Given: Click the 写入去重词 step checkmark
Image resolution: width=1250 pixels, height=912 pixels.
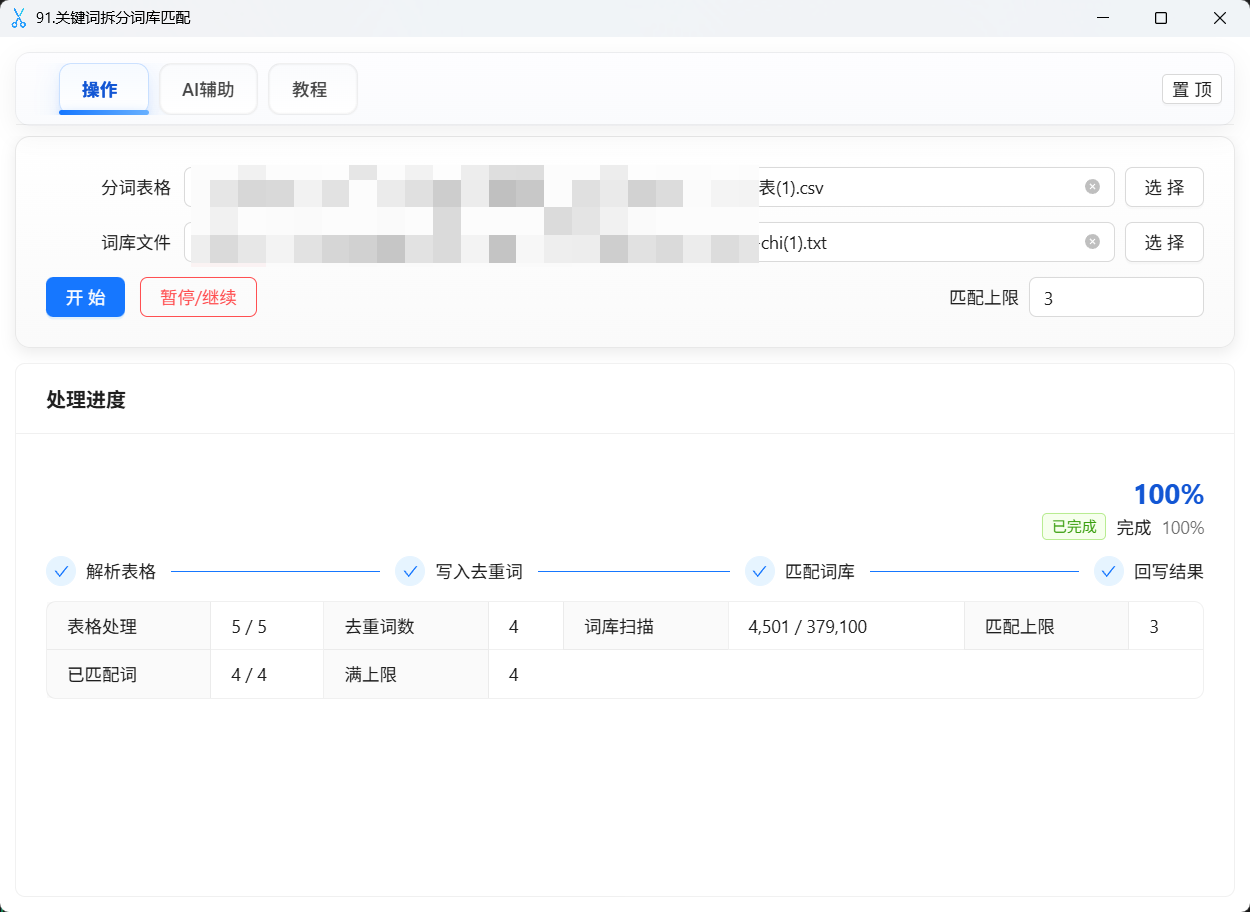Looking at the screenshot, I should pos(409,571).
